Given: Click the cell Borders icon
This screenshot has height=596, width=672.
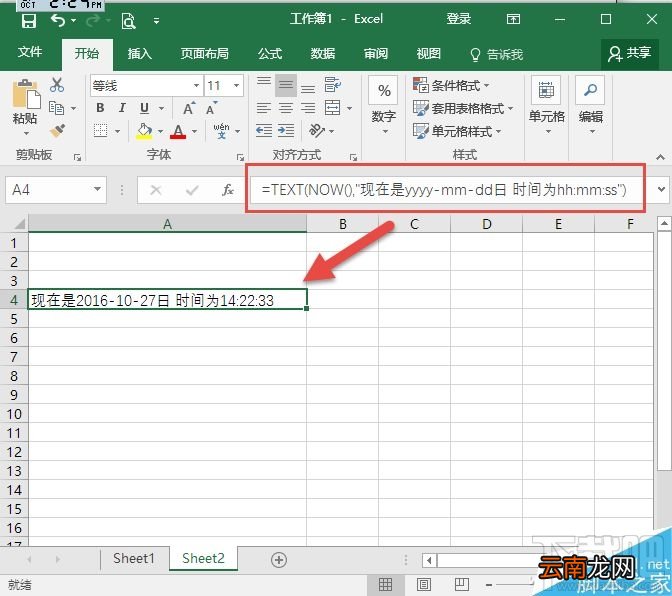Looking at the screenshot, I should click(100, 131).
